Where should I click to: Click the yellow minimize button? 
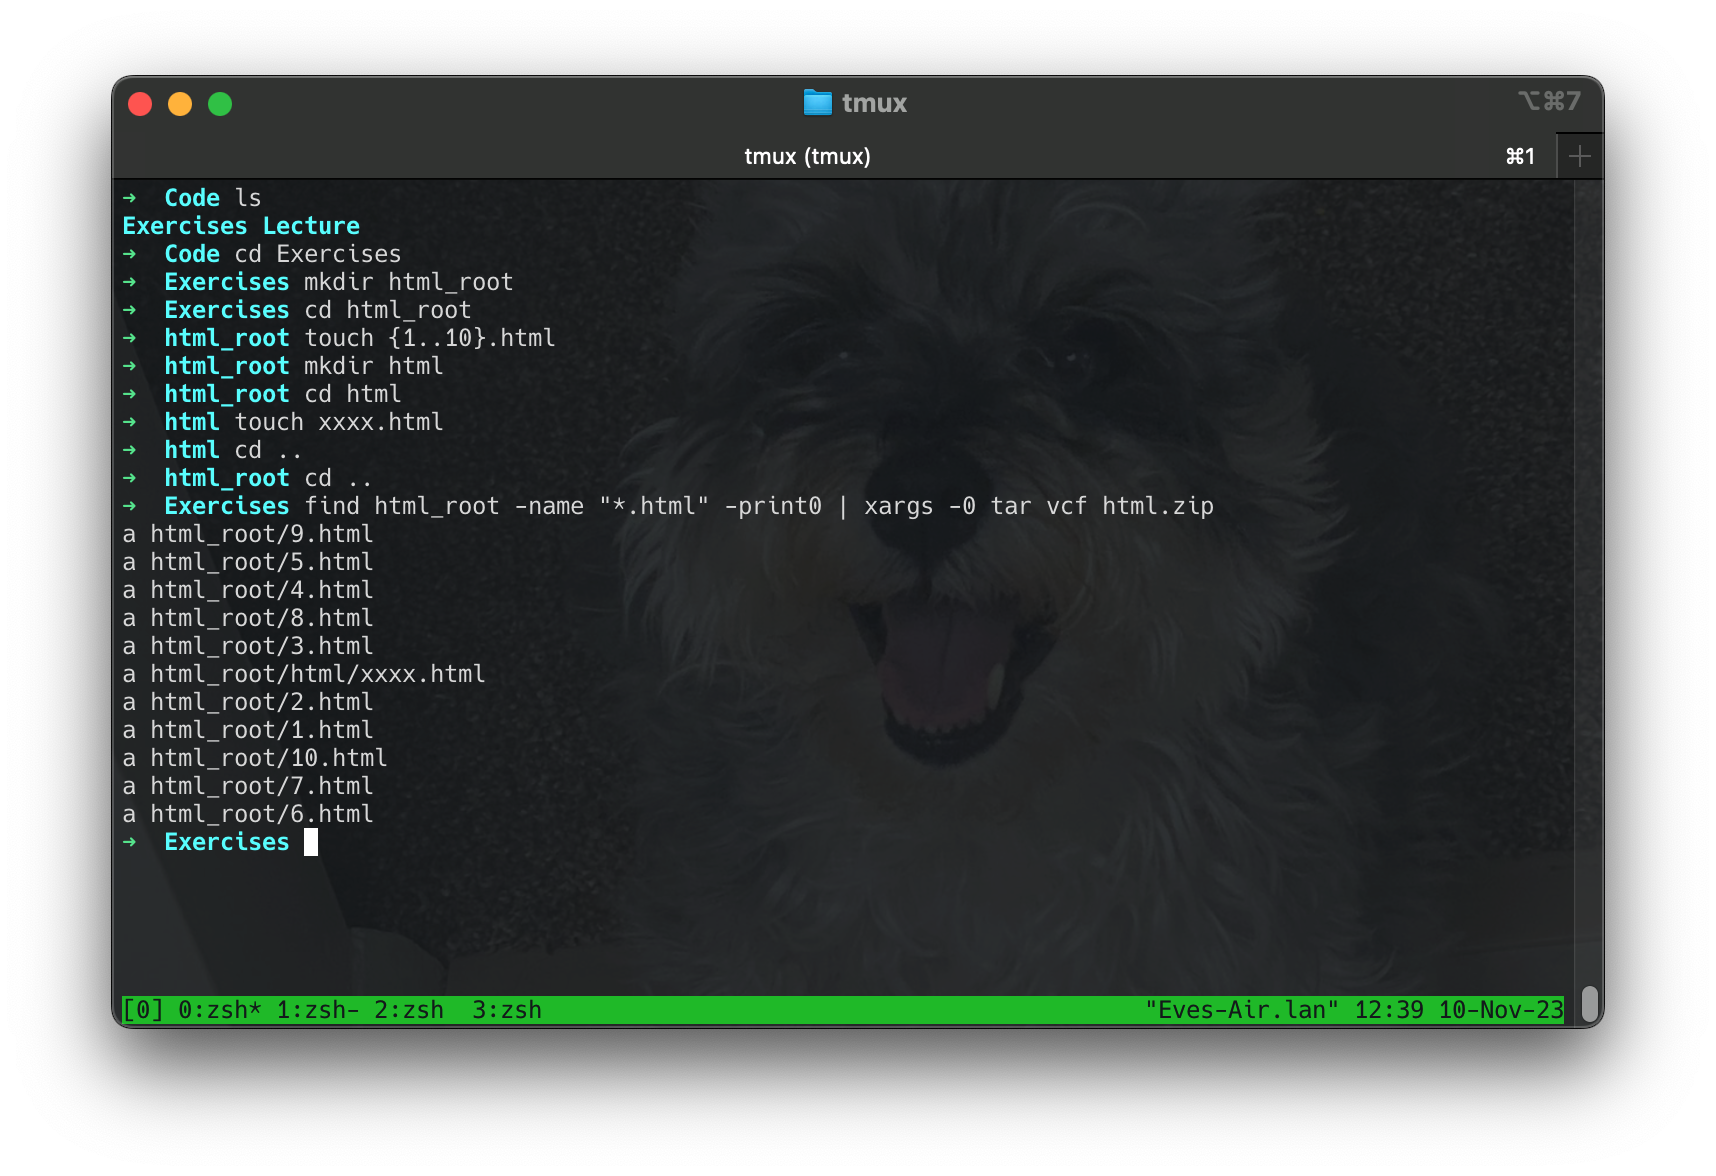(180, 103)
